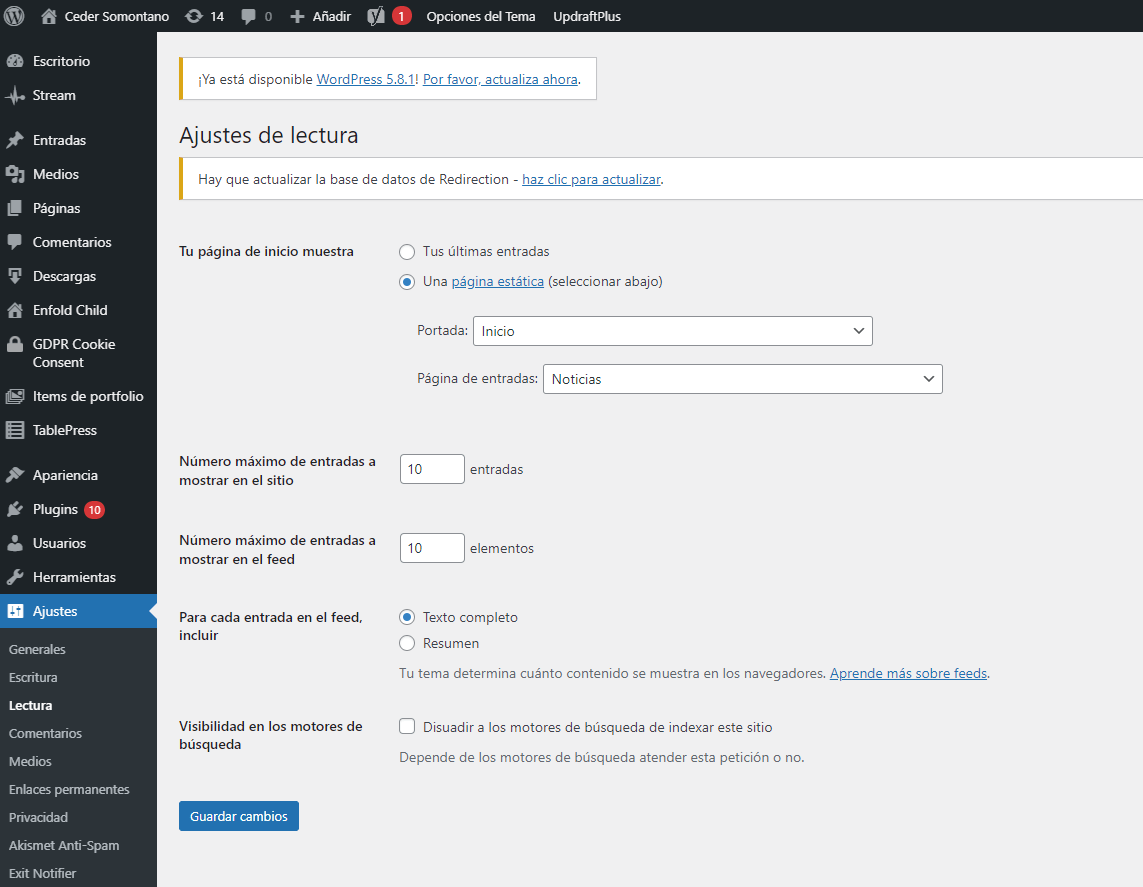This screenshot has height=887, width=1143.
Task: Click the red Yoast notification badge 1
Action: [x=402, y=16]
